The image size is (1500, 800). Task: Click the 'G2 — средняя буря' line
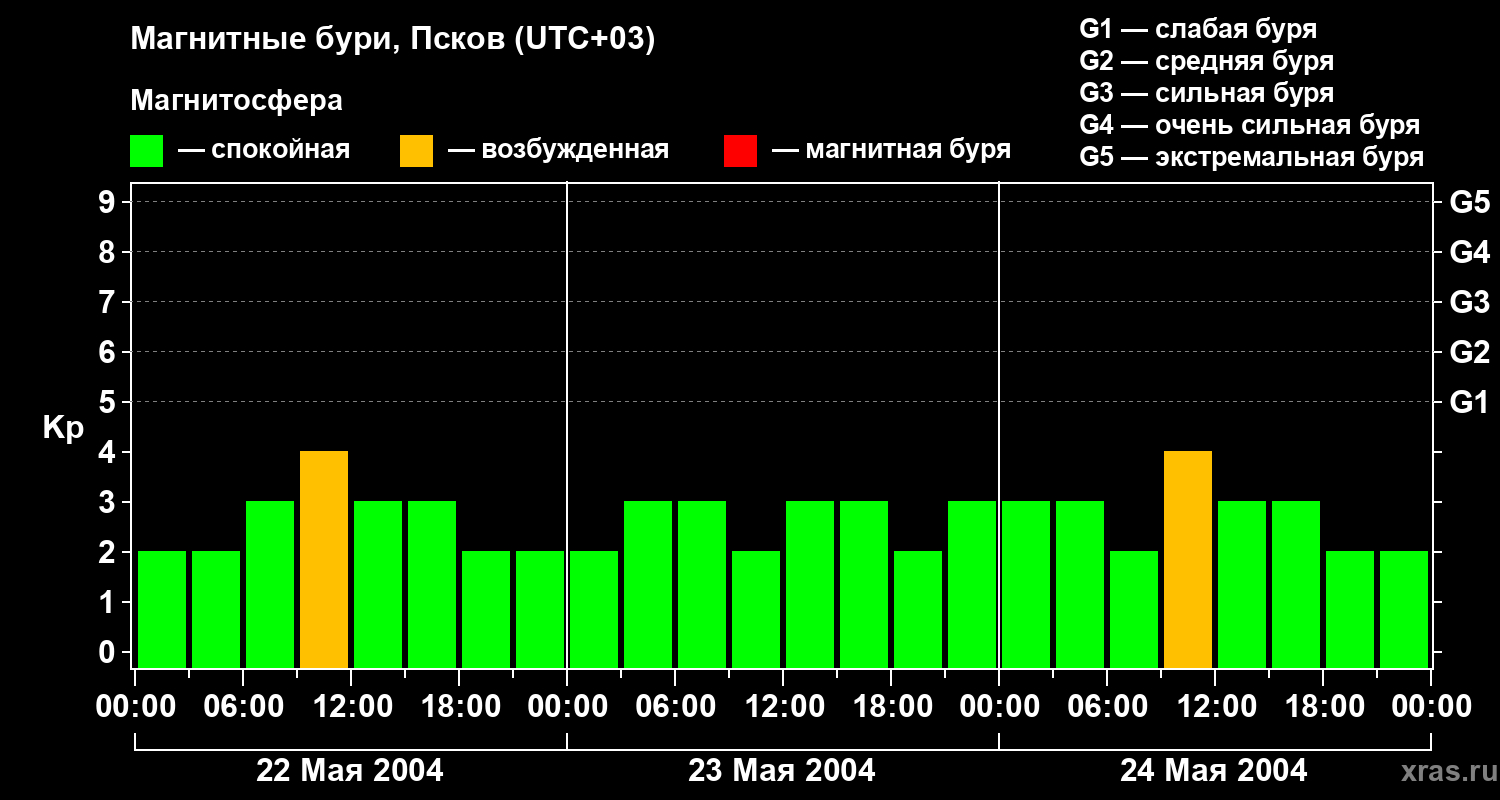[1206, 61]
